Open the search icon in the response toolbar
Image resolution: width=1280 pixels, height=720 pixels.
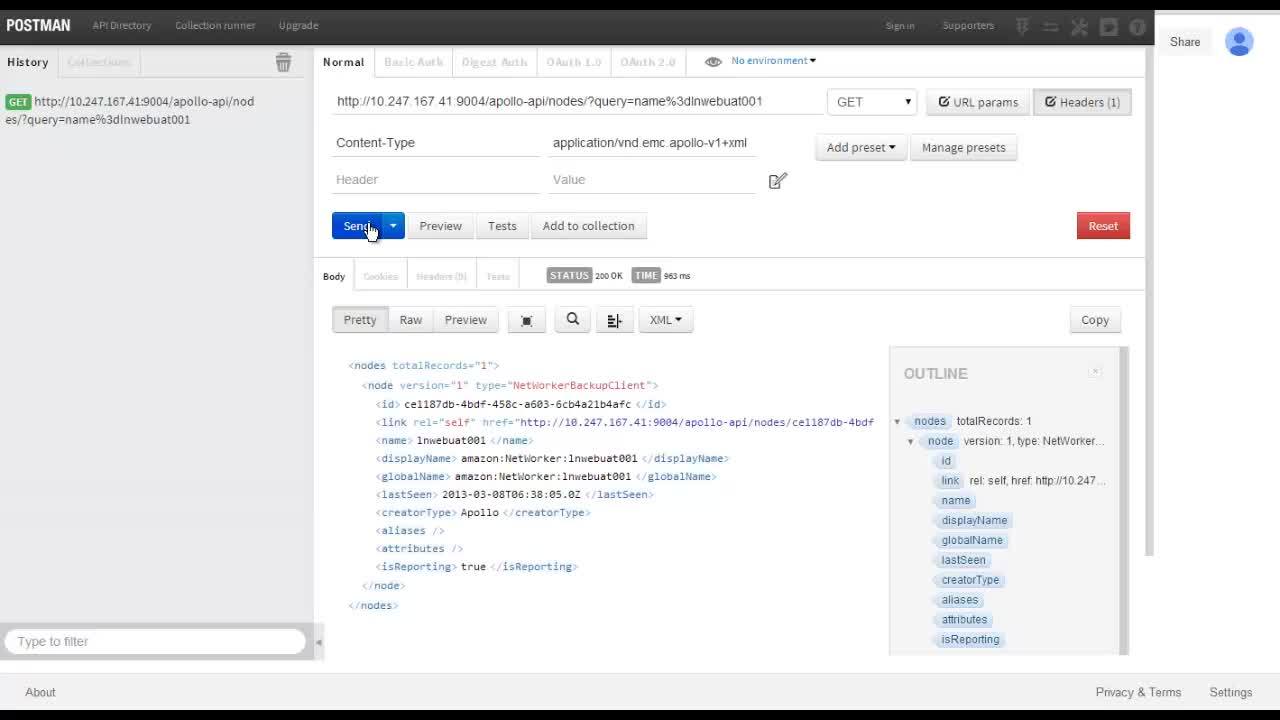[x=572, y=319]
